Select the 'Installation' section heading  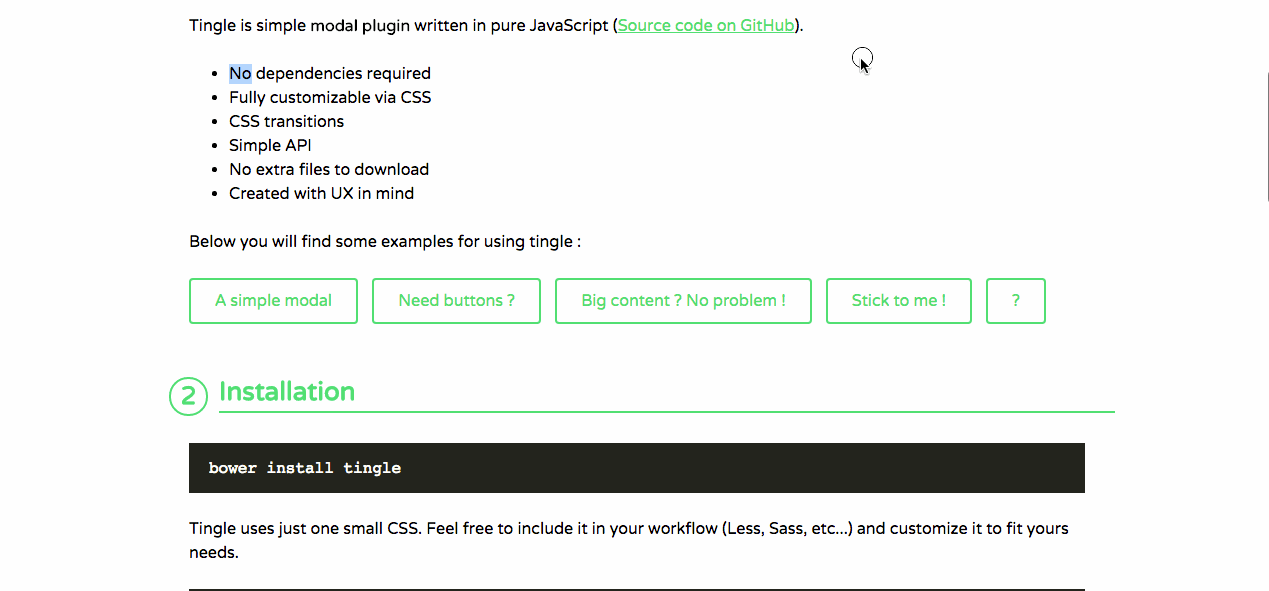pos(287,391)
